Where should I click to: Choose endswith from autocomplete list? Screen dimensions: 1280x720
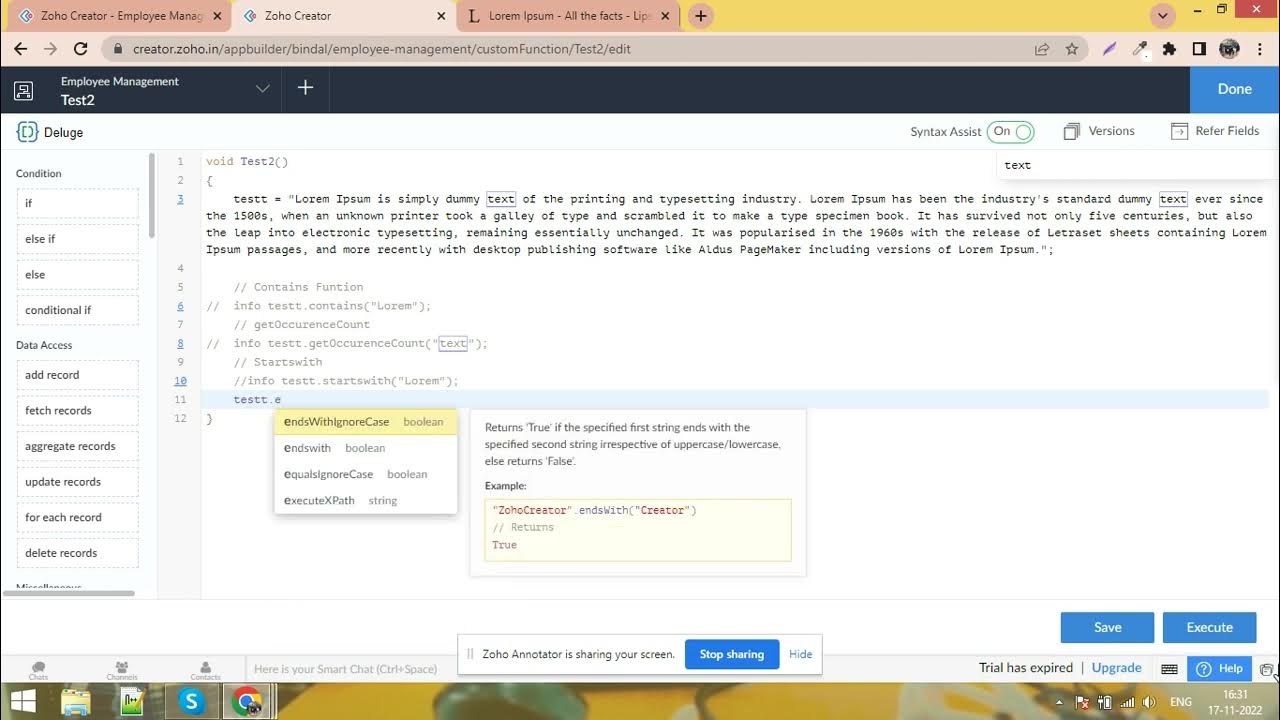365,448
